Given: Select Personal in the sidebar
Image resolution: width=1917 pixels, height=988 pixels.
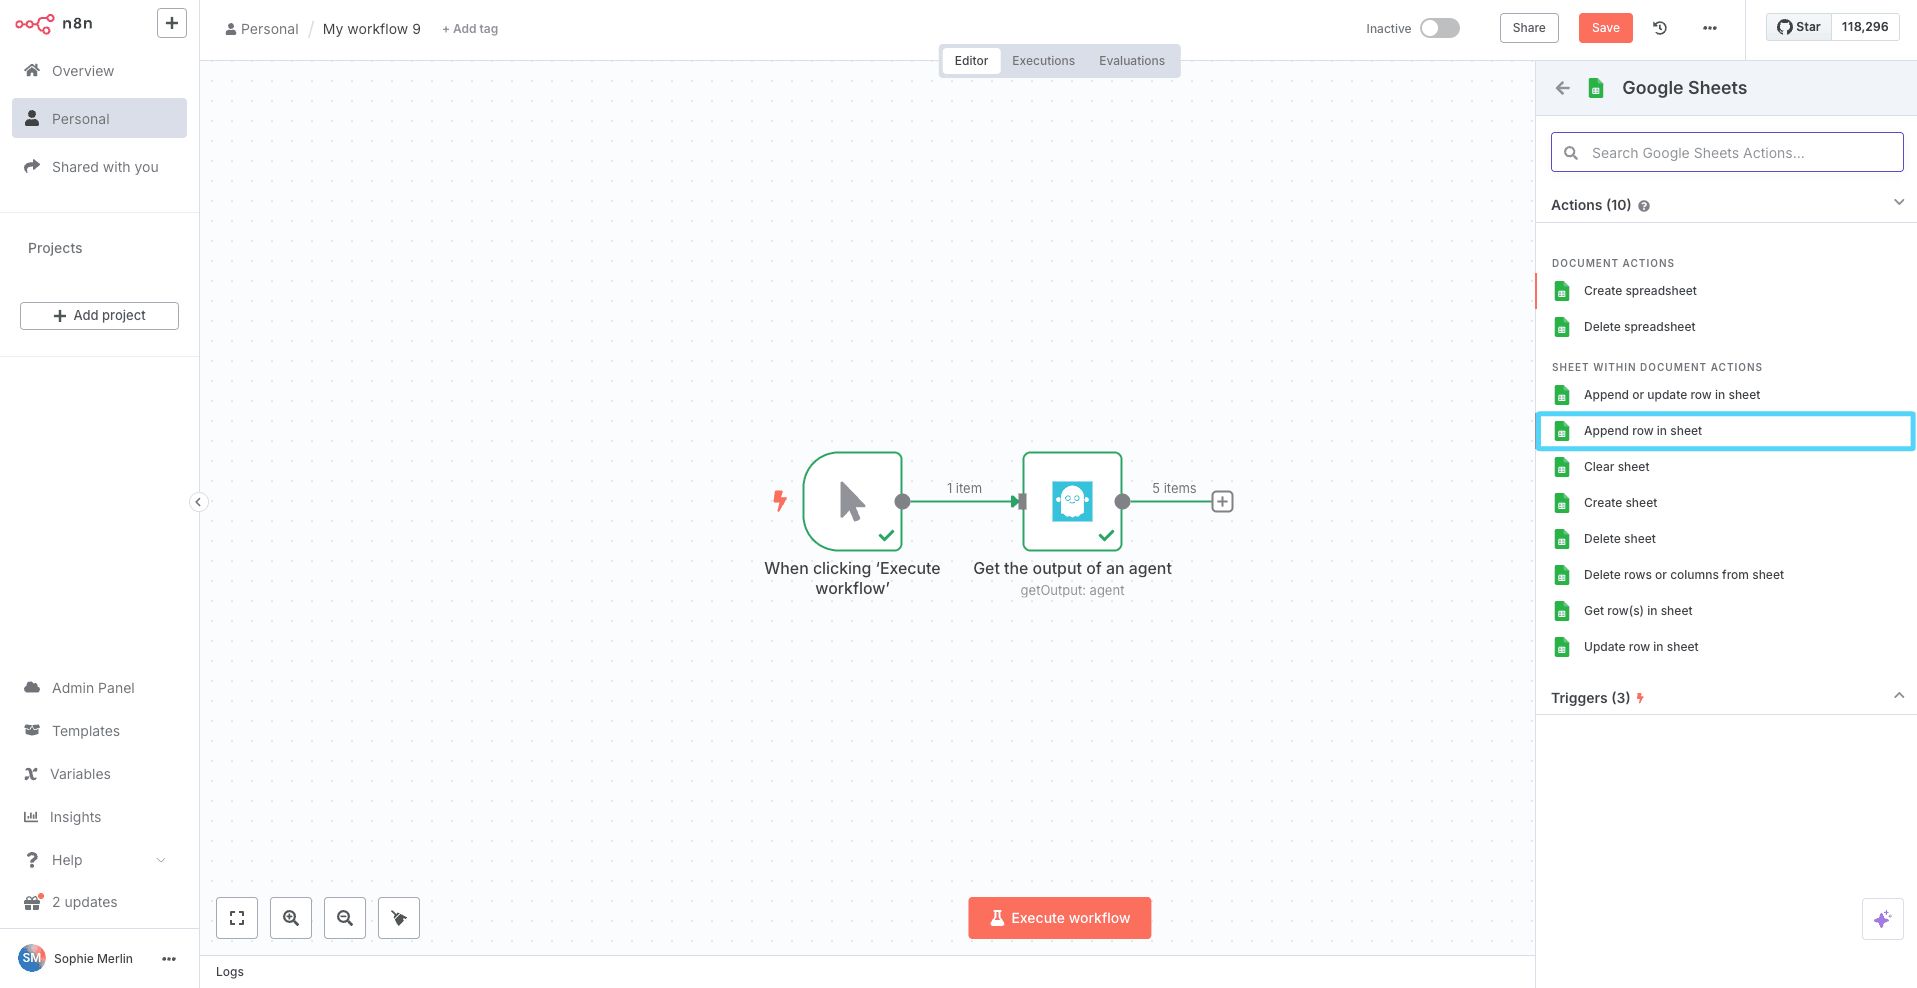Looking at the screenshot, I should [x=99, y=119].
